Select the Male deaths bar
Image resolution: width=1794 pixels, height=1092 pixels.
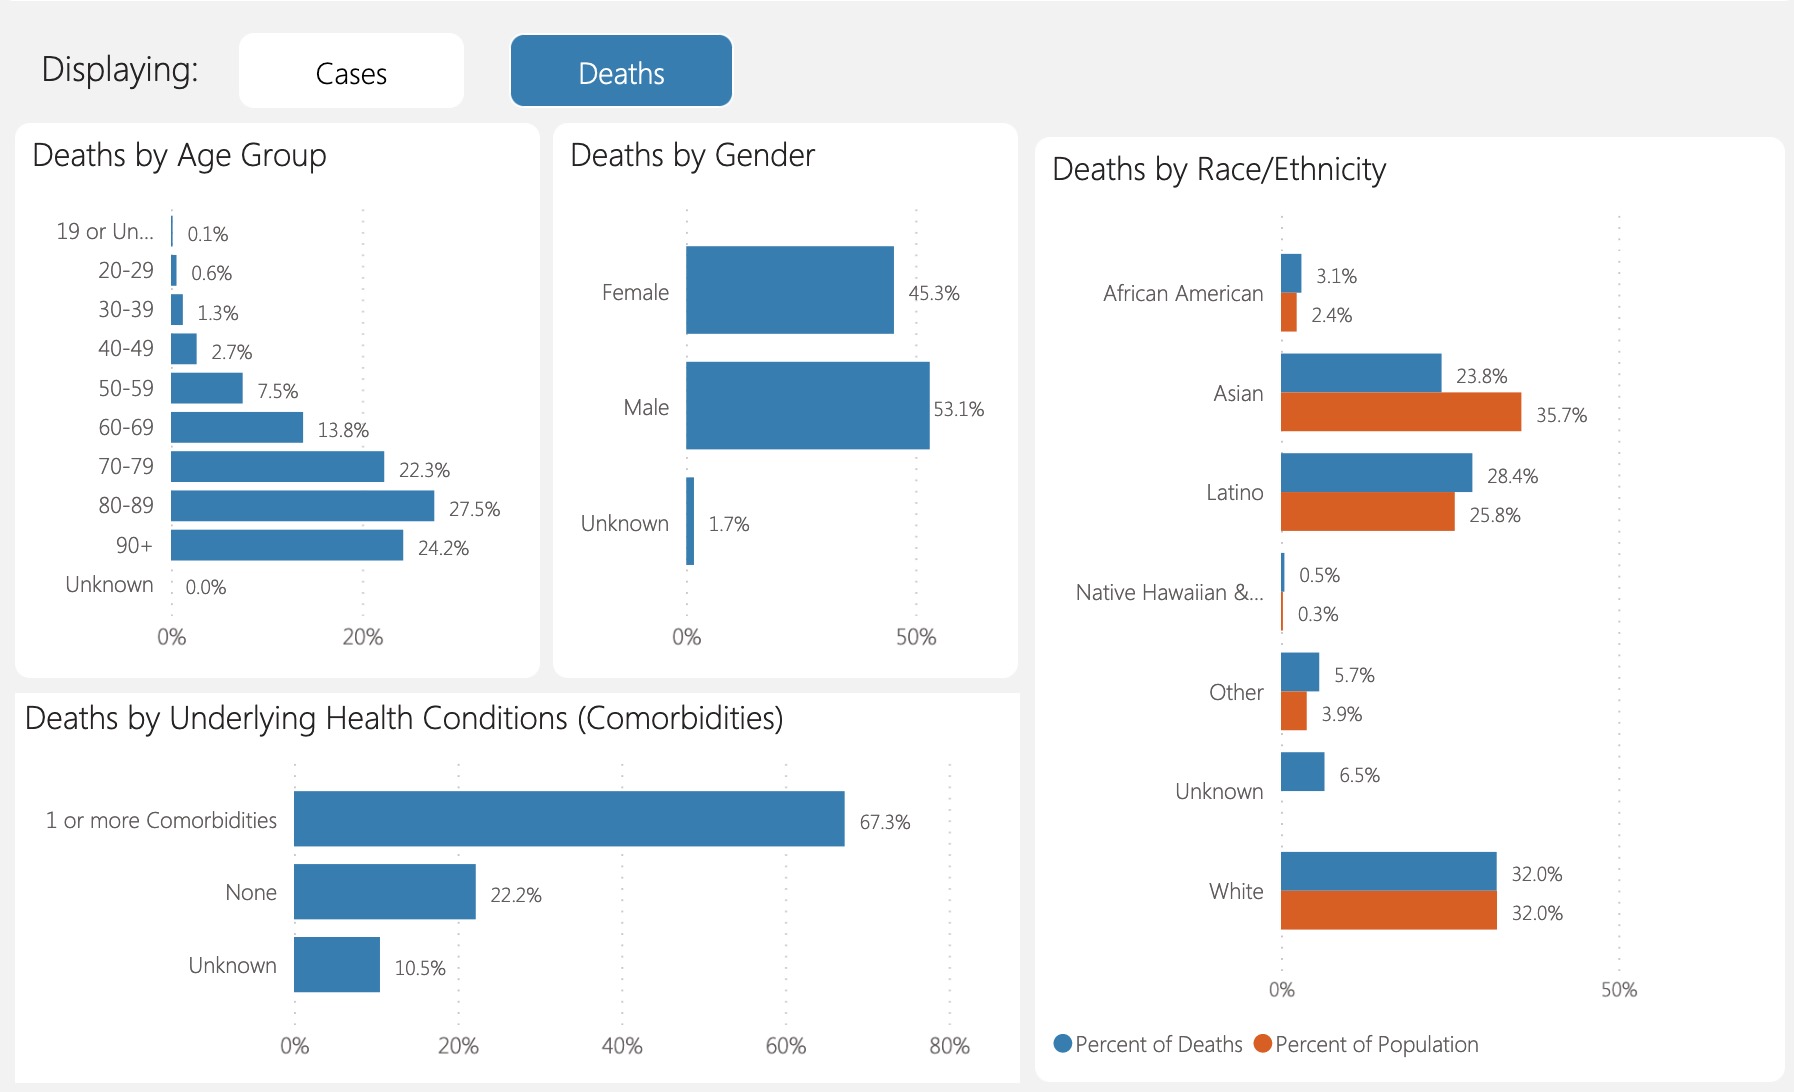807,406
